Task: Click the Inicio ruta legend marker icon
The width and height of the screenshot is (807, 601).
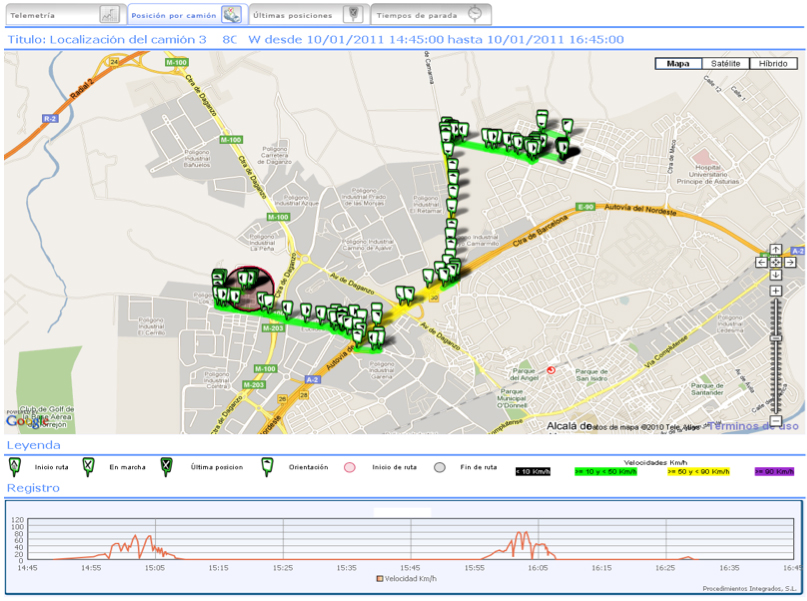Action: [15, 466]
